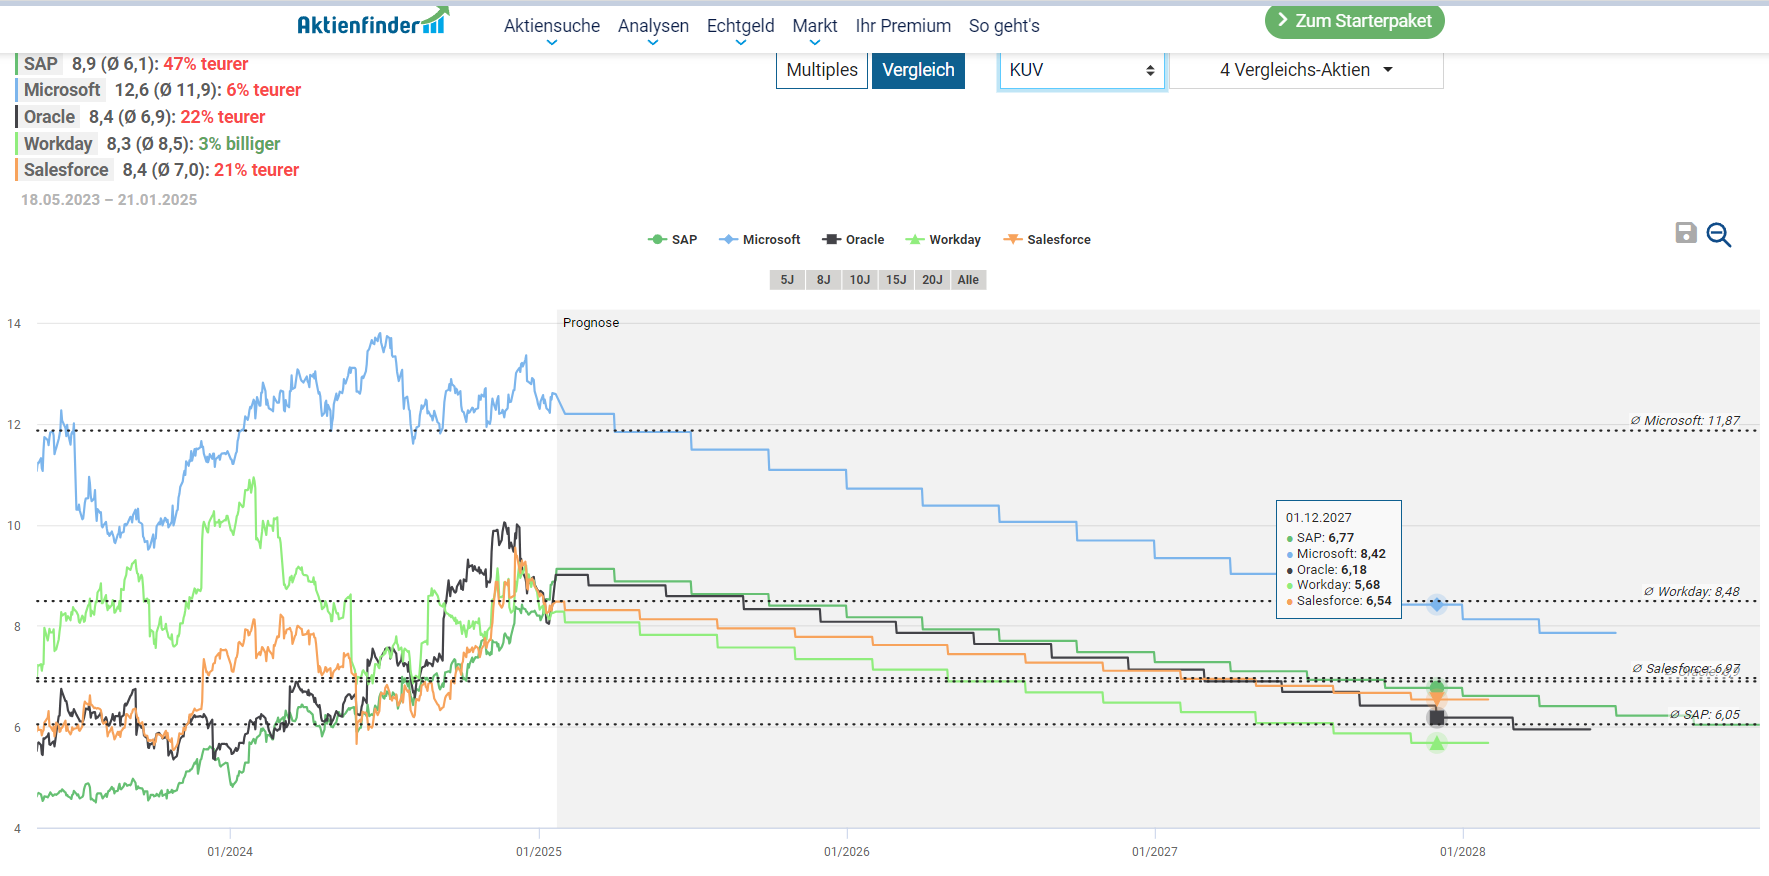Show the full range with Alle
The image size is (1769, 876).
click(968, 280)
